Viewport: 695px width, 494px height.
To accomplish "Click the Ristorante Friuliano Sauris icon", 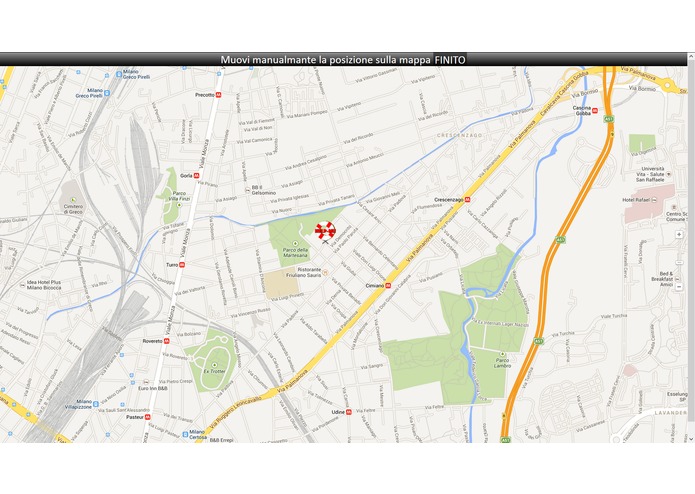I will tap(325, 272).
